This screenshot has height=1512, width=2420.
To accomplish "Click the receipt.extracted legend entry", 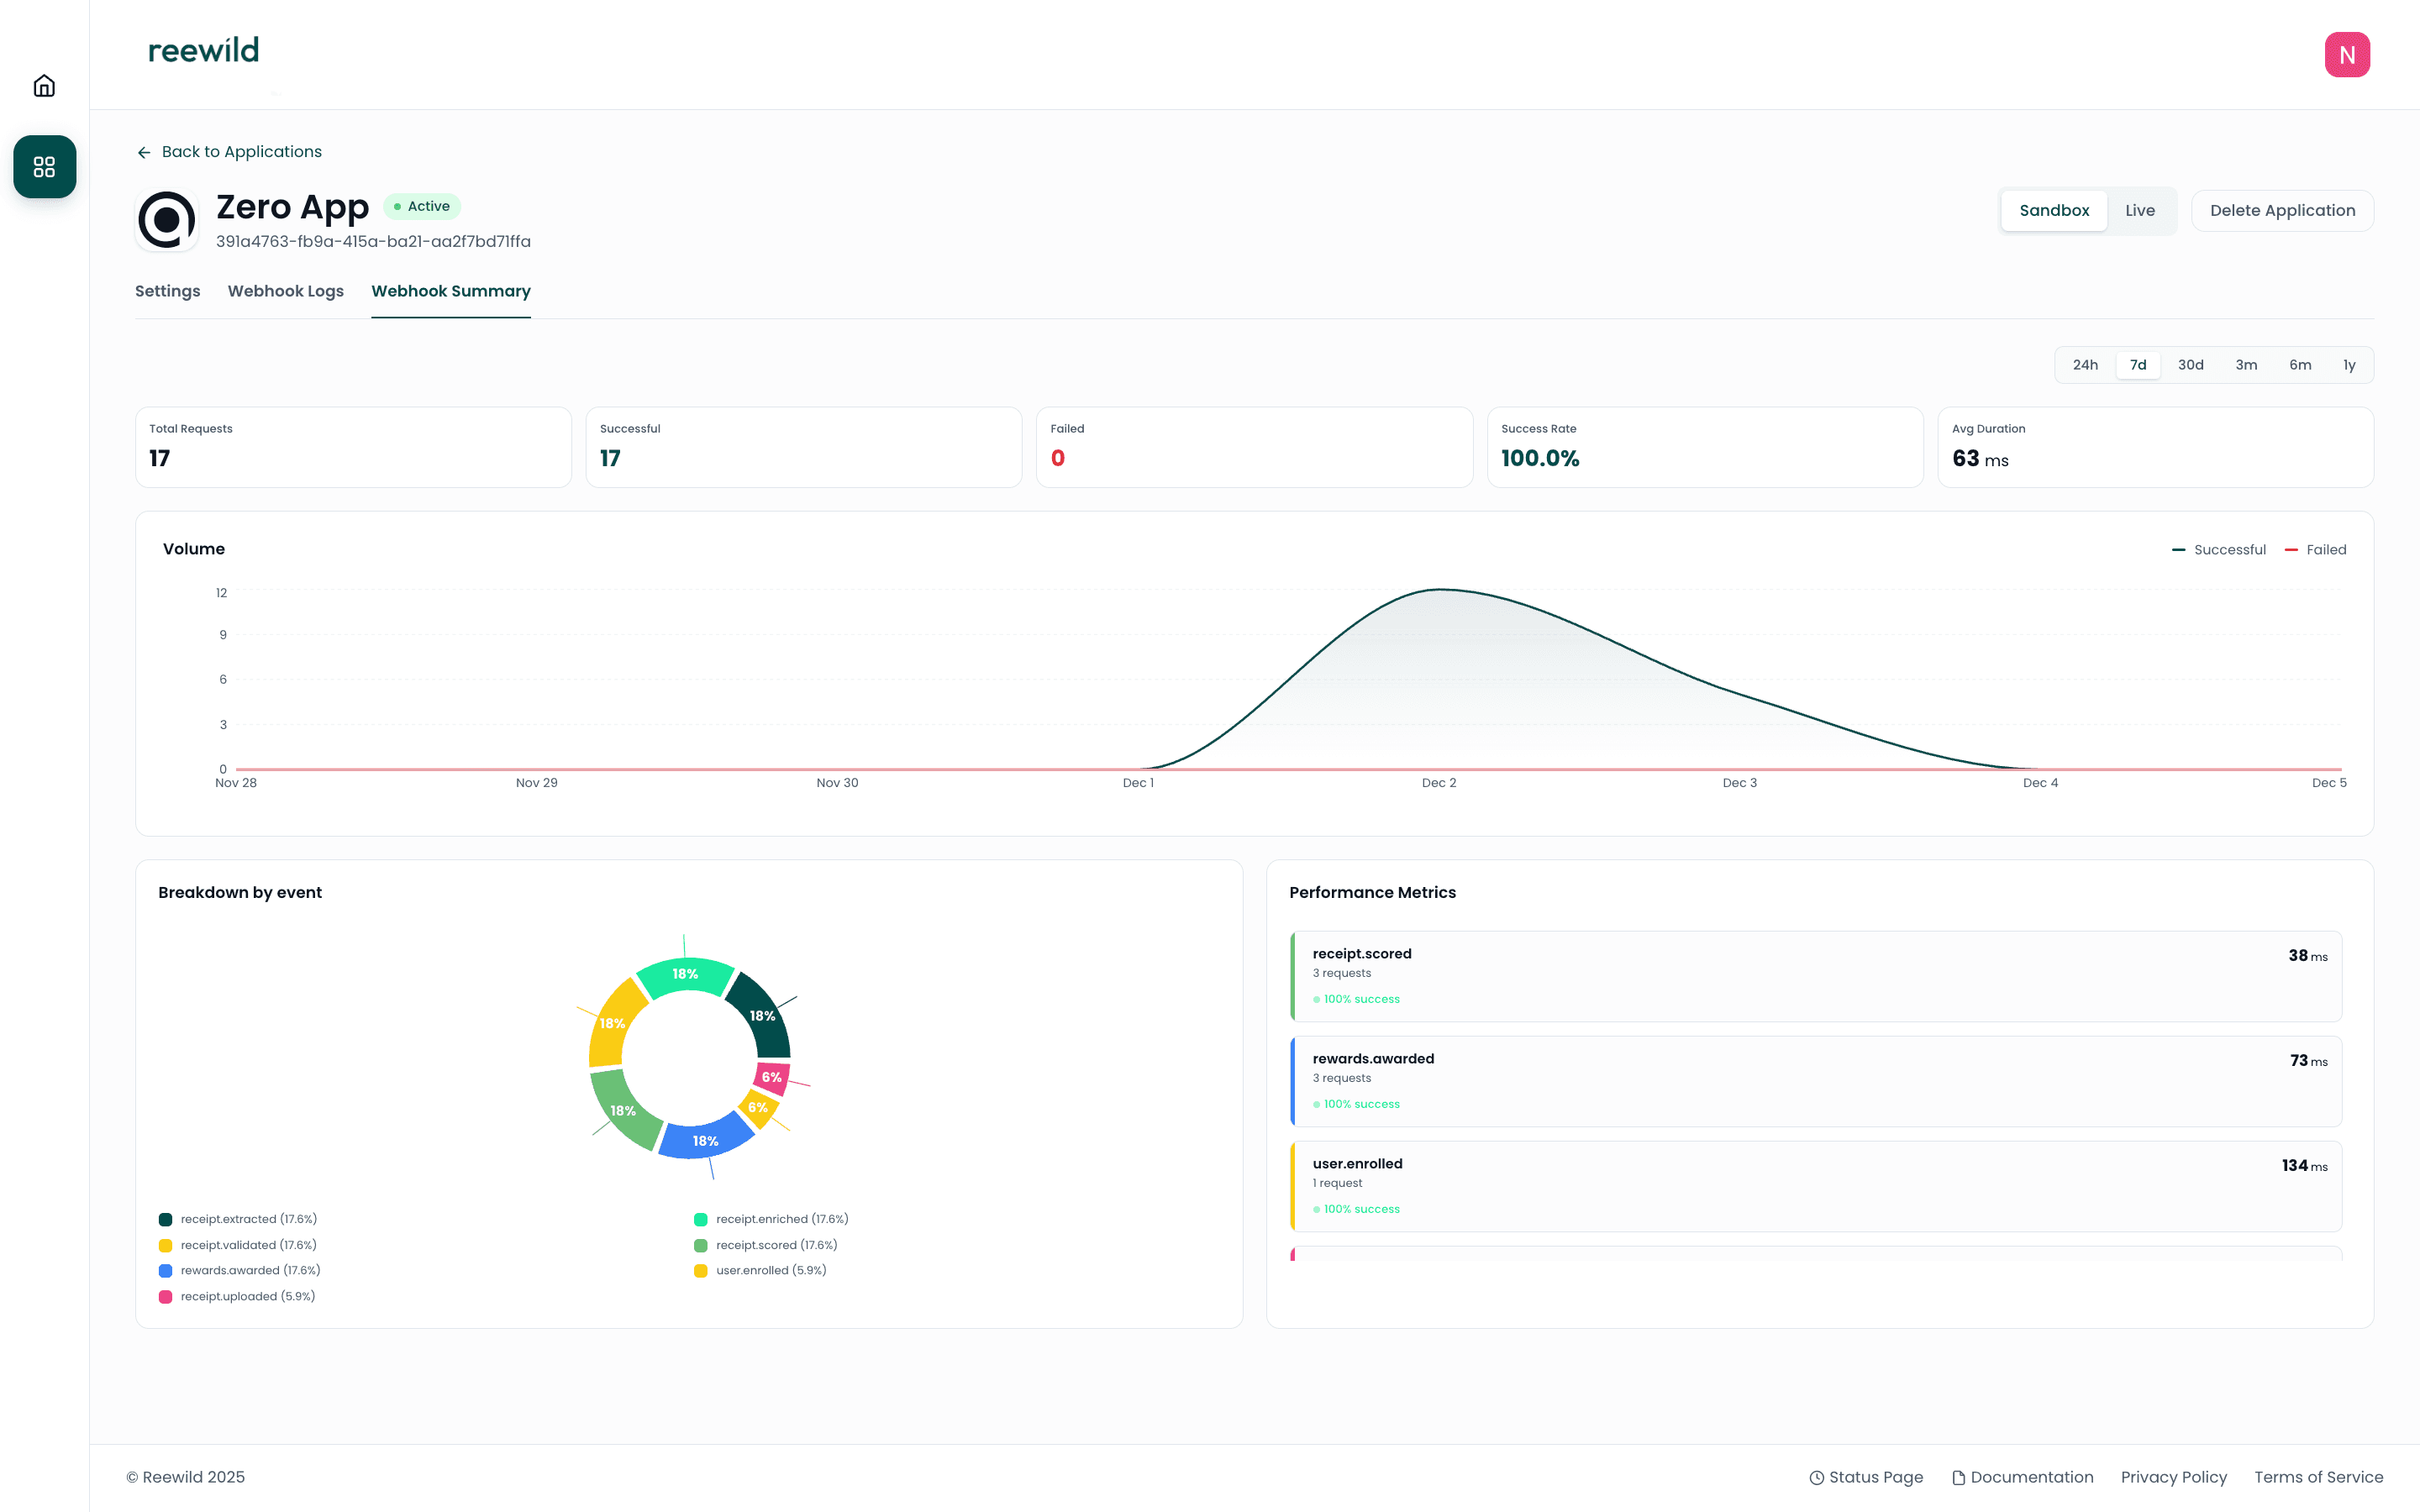I will tap(247, 1219).
